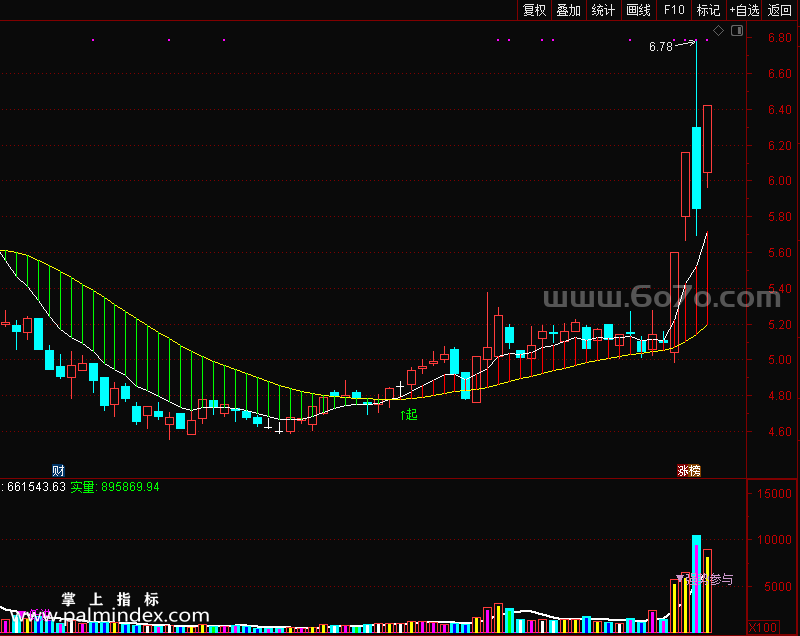
Task: Click the 6.80 price axis label
Action: coord(780,38)
